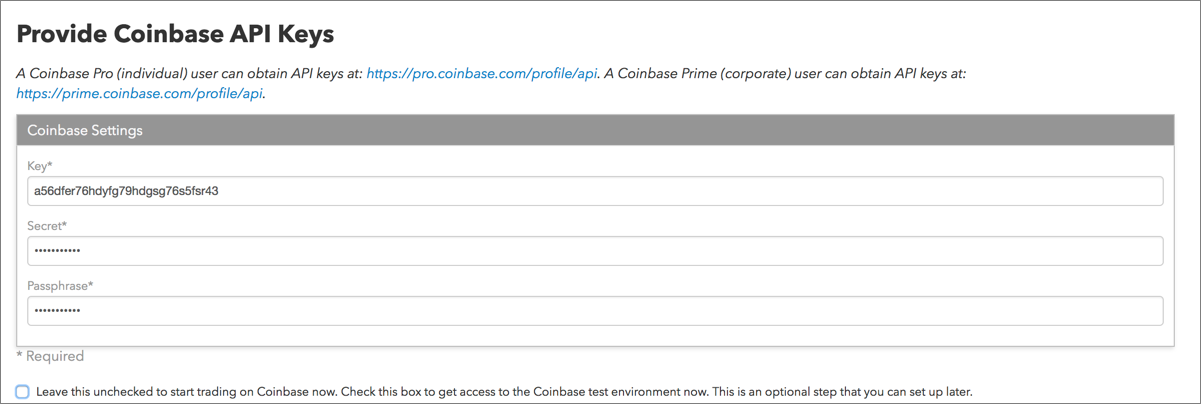Click the Coinbase Settings panel header
1201x404 pixels.
(x=595, y=130)
